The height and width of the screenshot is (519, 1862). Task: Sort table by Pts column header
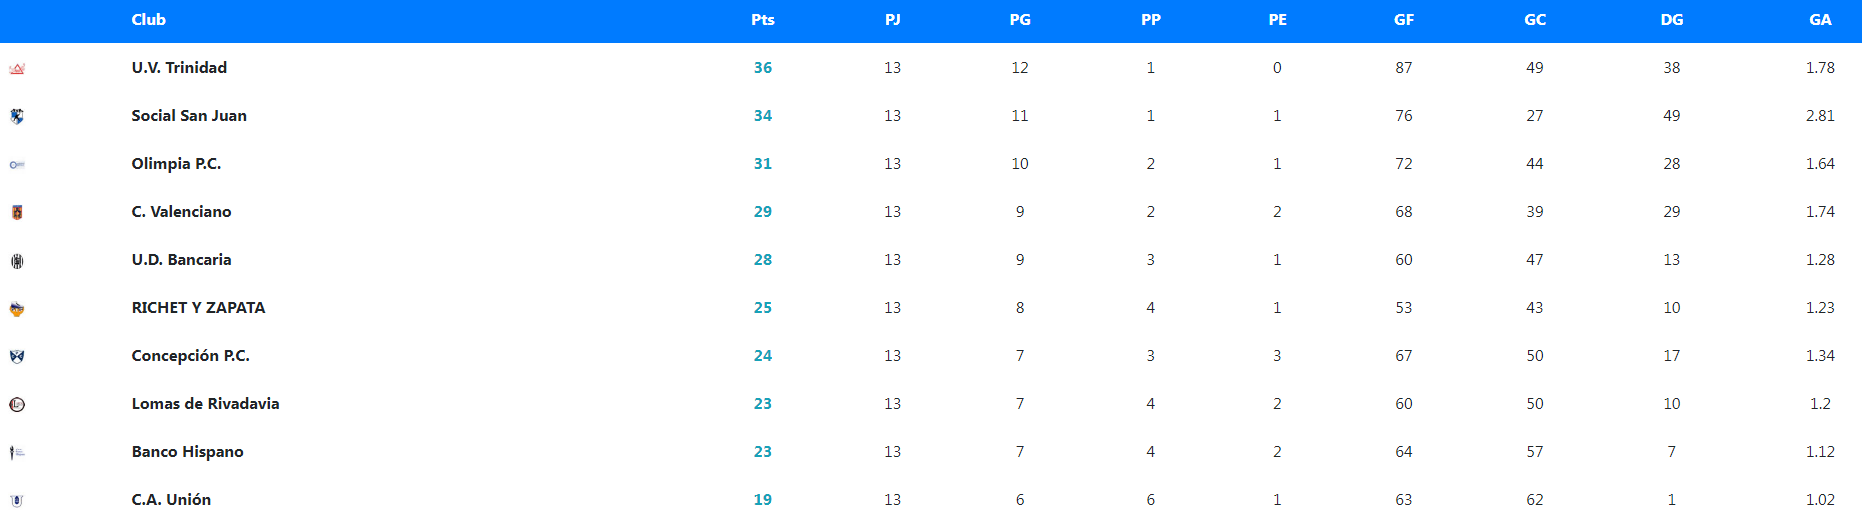point(763,20)
